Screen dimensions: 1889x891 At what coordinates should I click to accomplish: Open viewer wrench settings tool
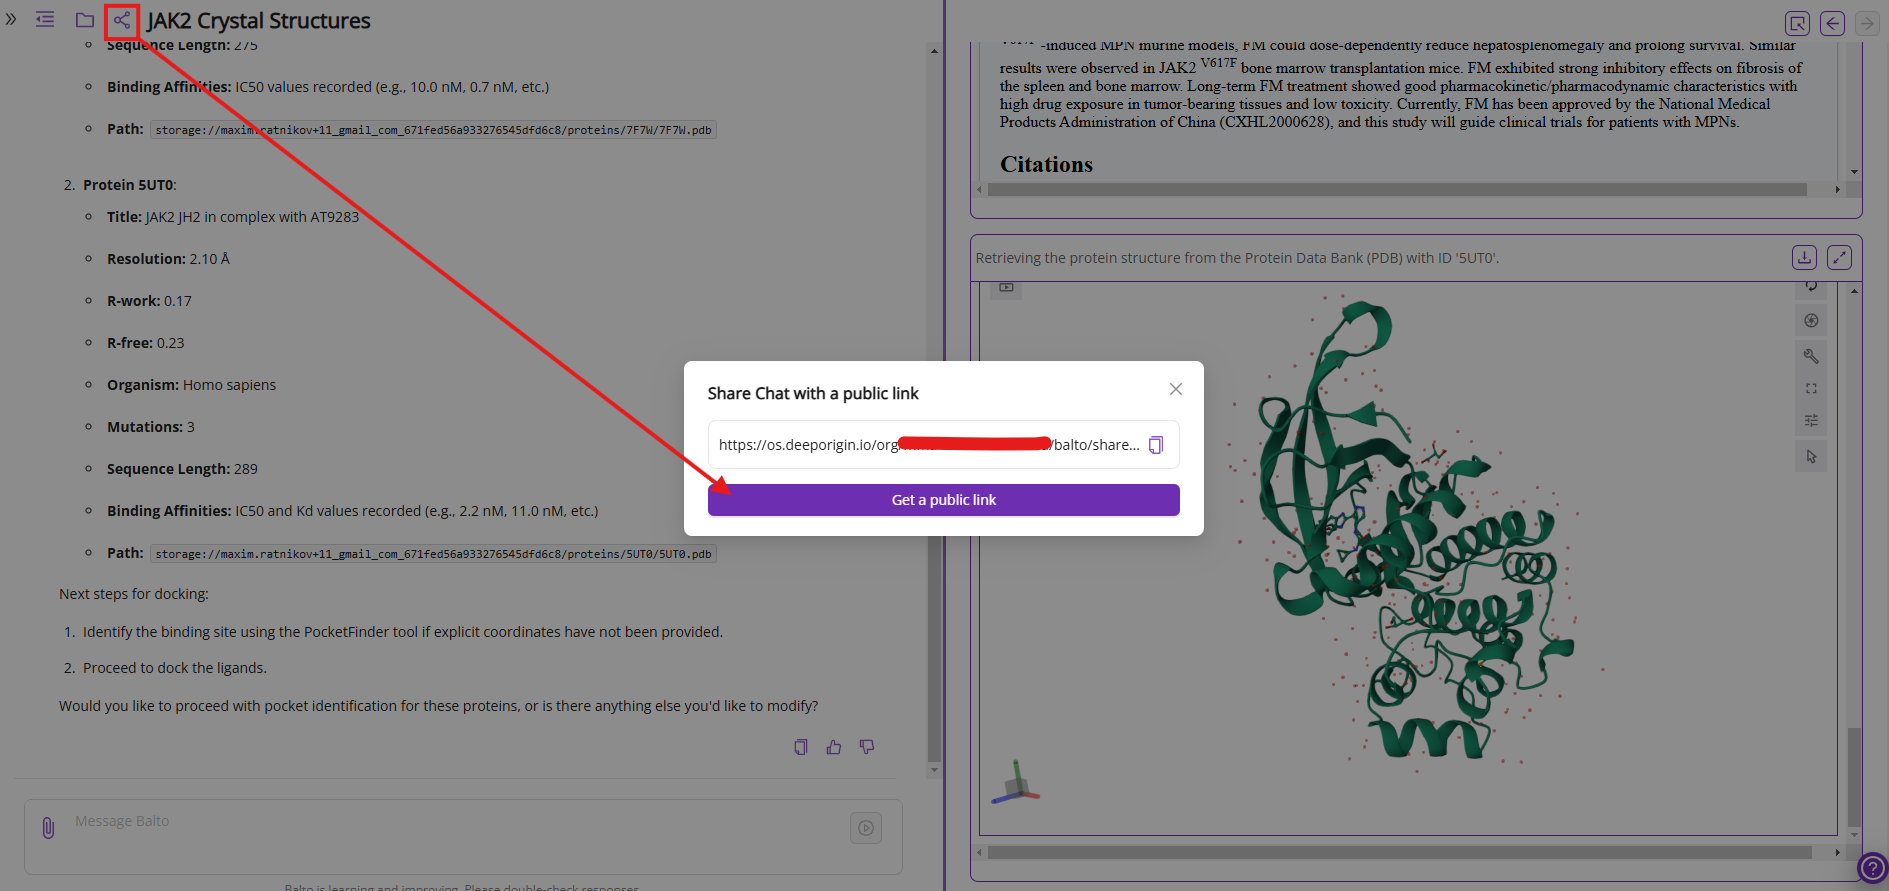(x=1811, y=356)
